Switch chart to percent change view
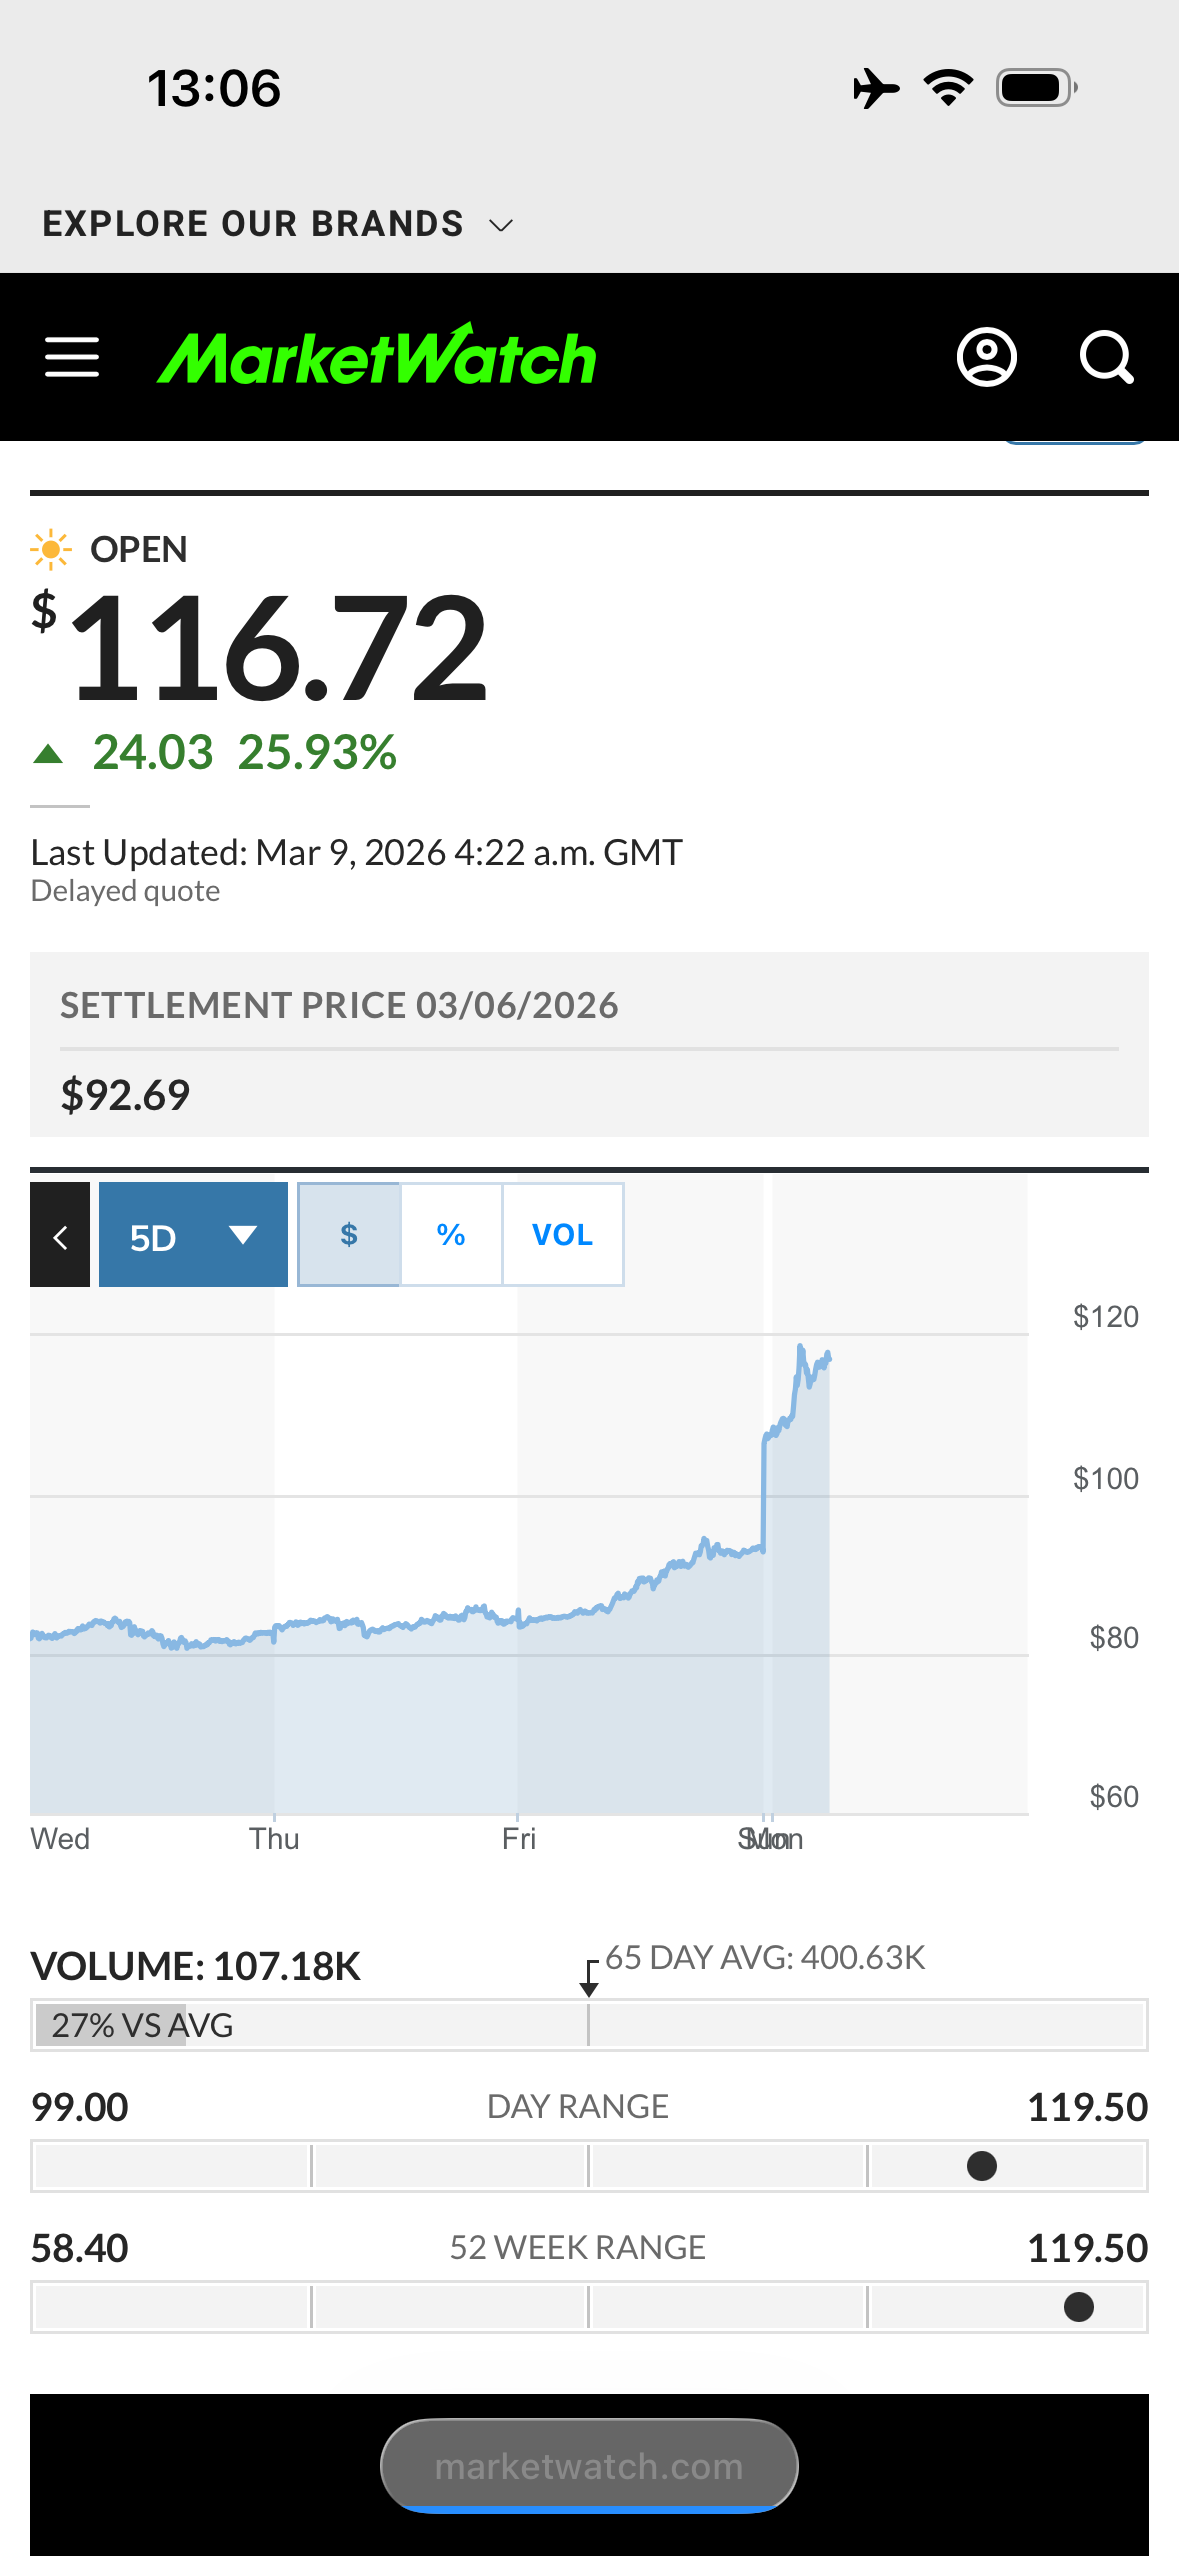This screenshot has height=2556, width=1179. pyautogui.click(x=451, y=1235)
